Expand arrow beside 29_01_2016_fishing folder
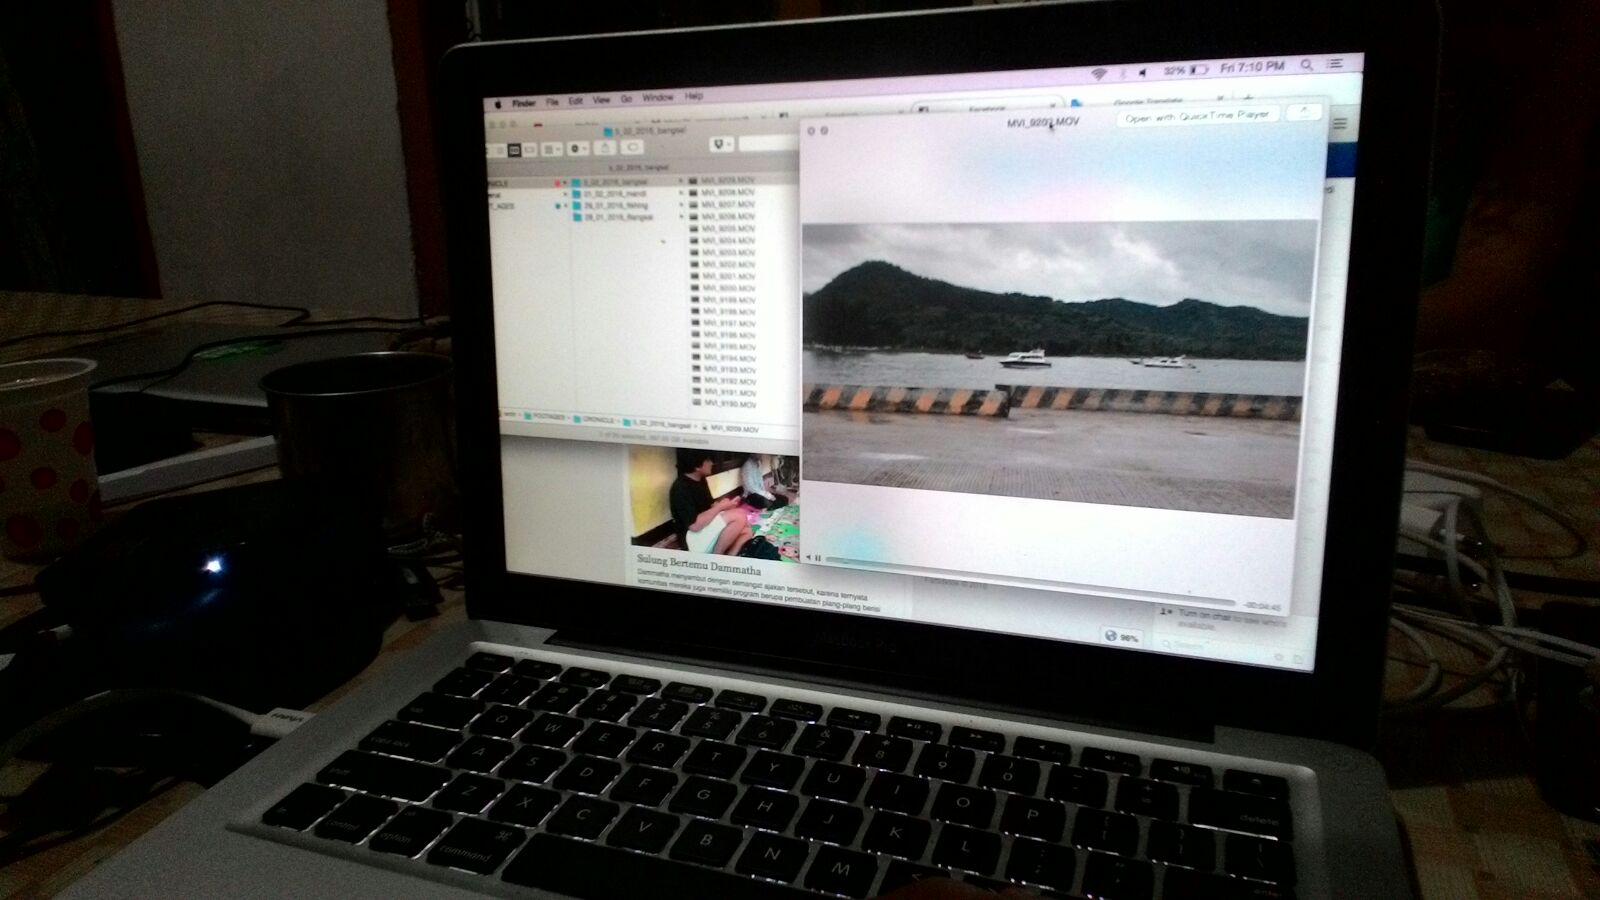 tap(680, 204)
